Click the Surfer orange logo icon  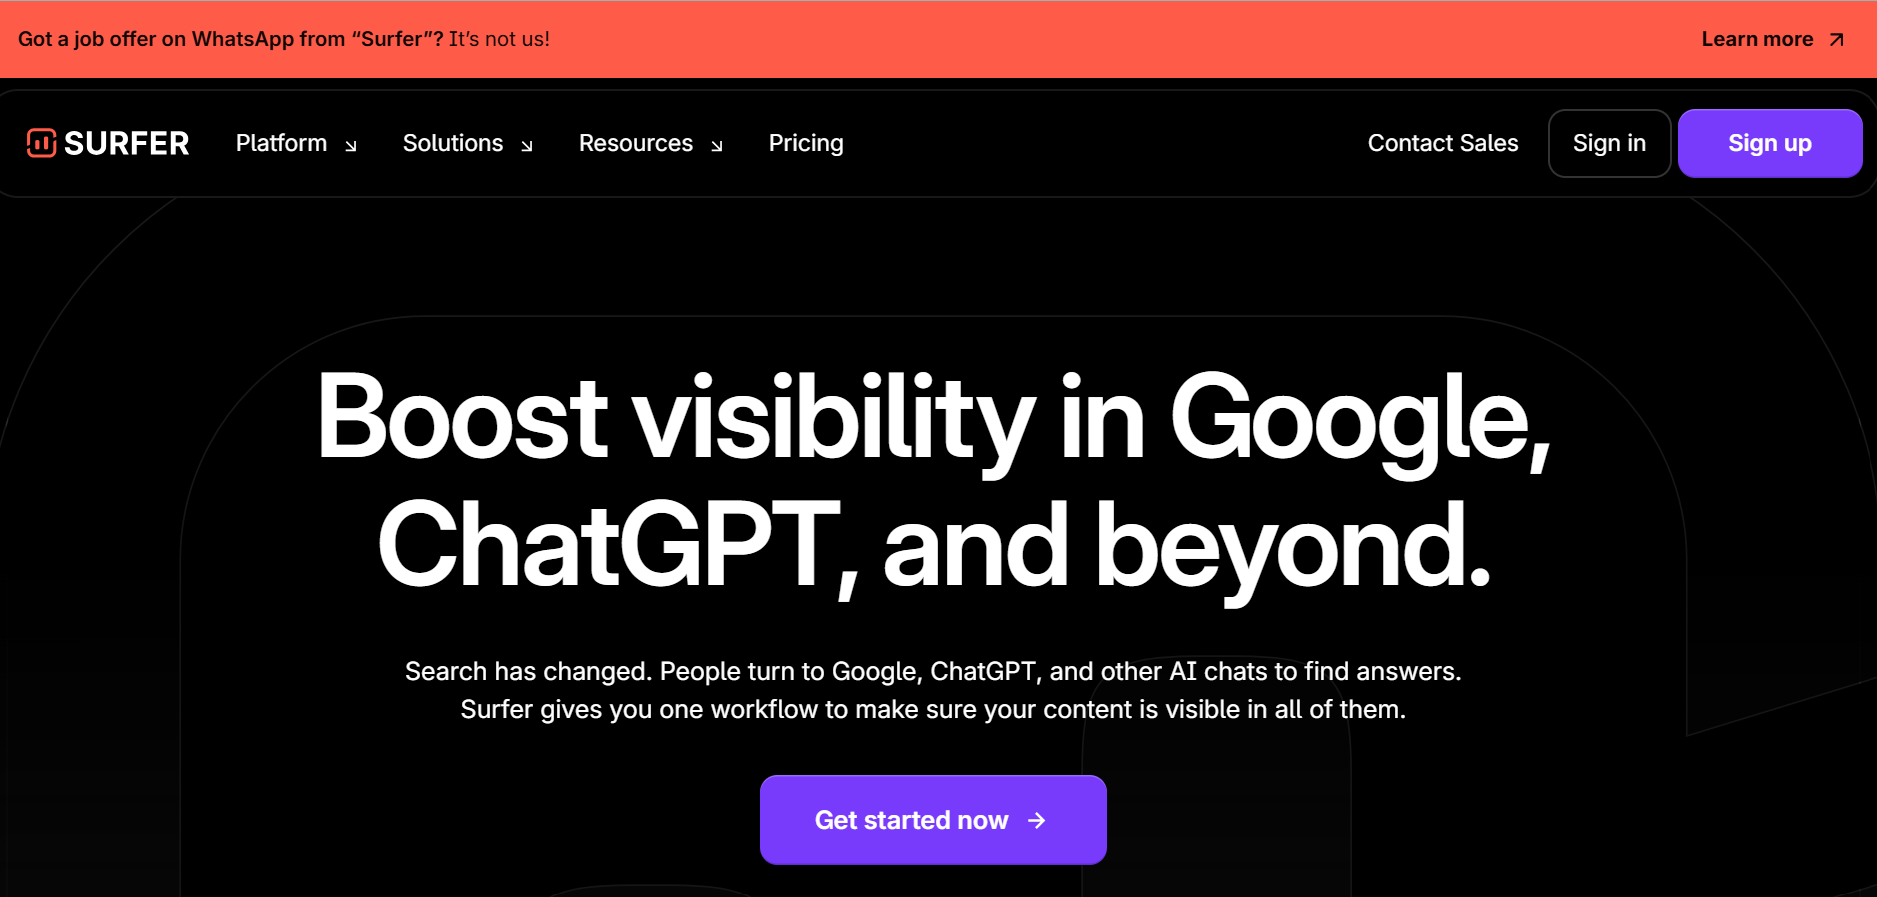(x=41, y=143)
